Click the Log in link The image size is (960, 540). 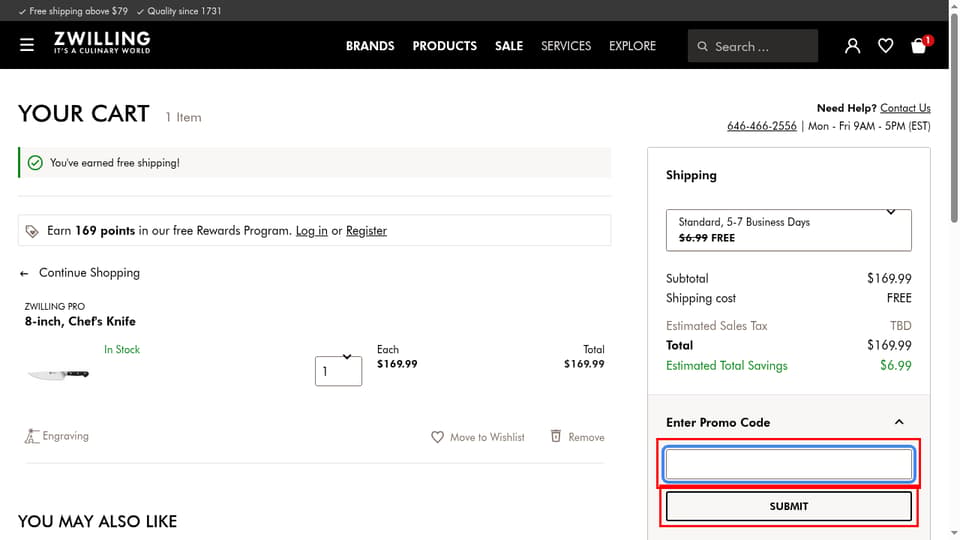pos(312,231)
